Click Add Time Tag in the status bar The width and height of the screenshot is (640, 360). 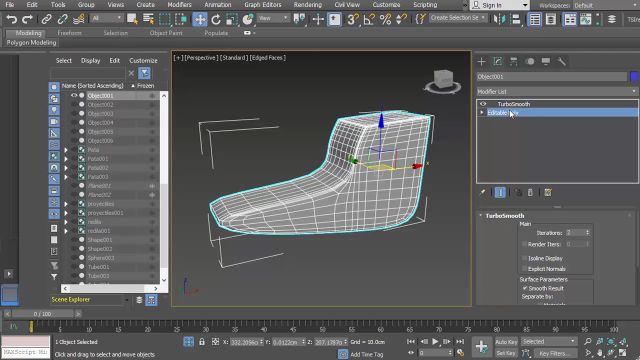[x=367, y=354]
